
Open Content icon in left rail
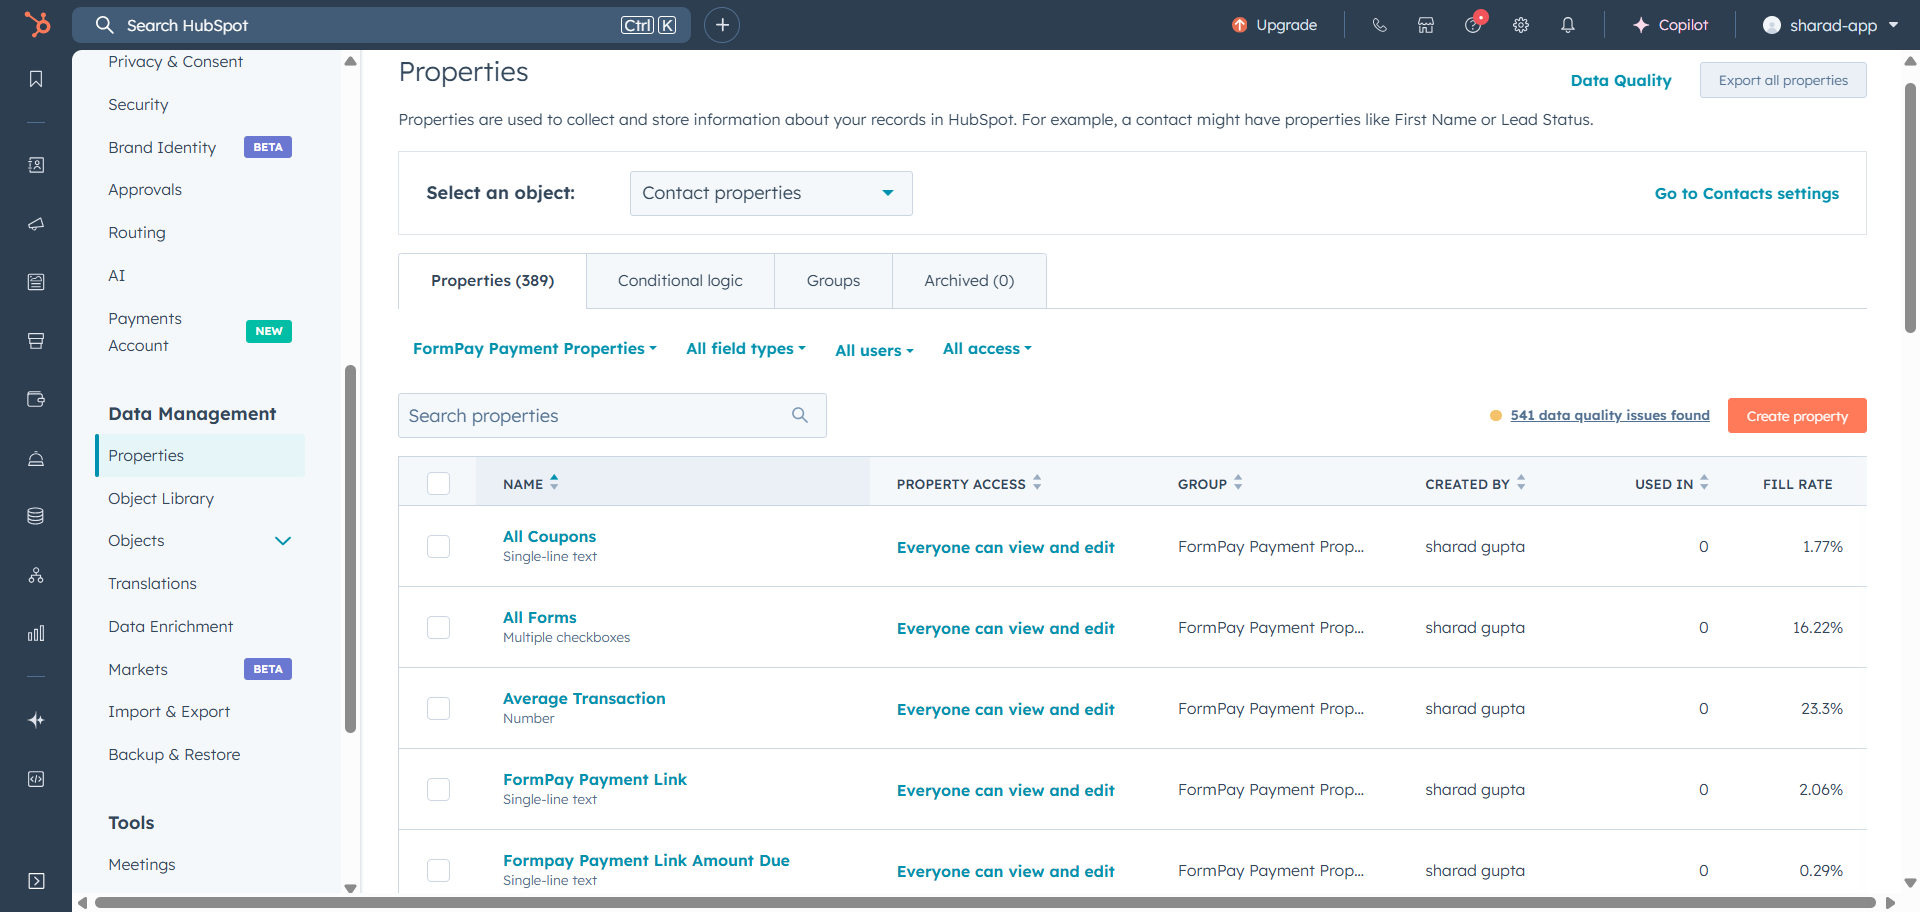(36, 282)
